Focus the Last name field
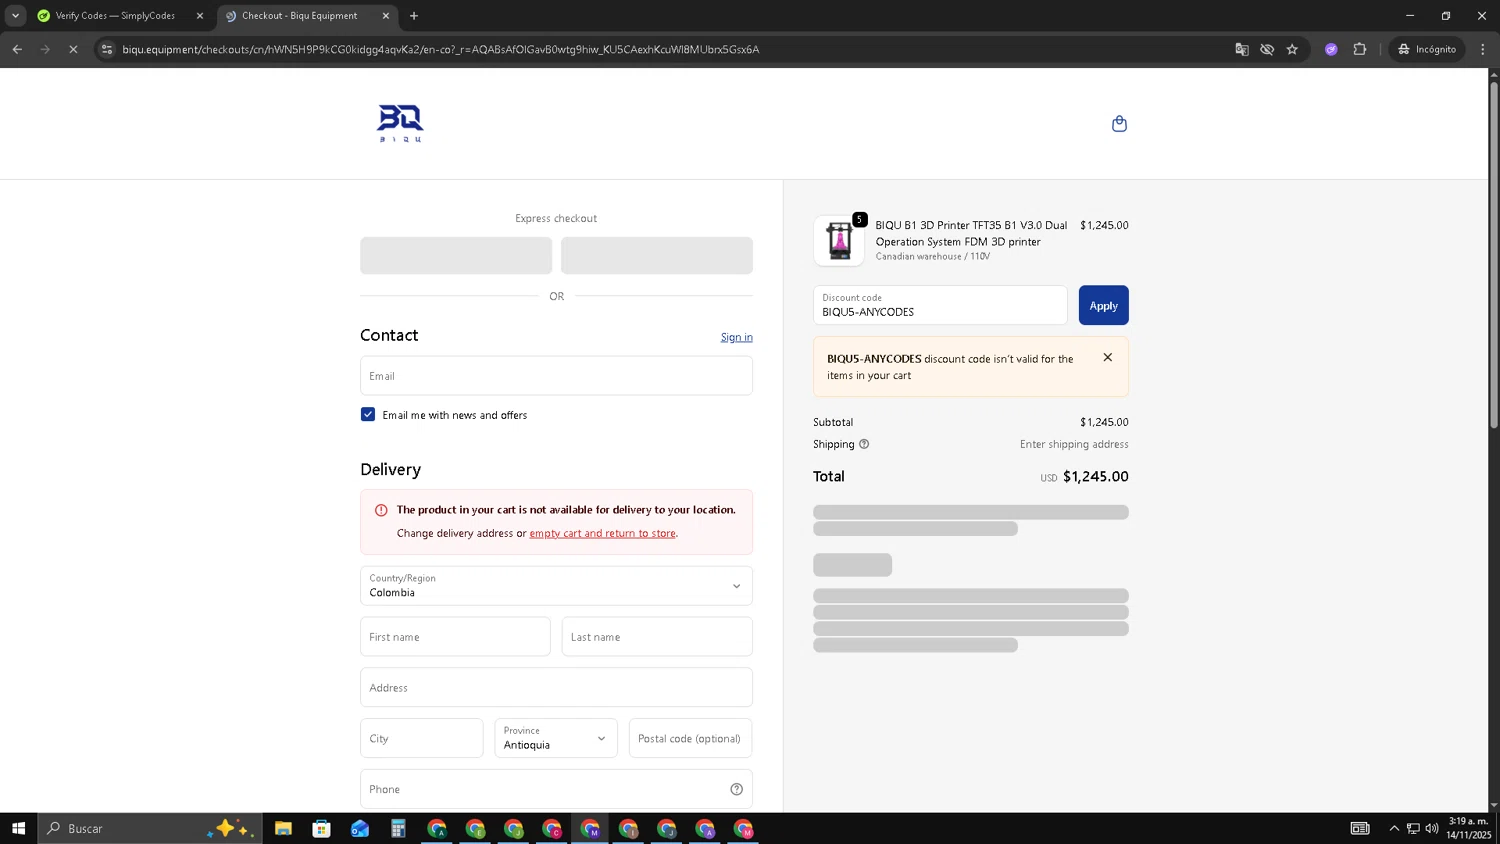Viewport: 1500px width, 844px height. tap(657, 637)
